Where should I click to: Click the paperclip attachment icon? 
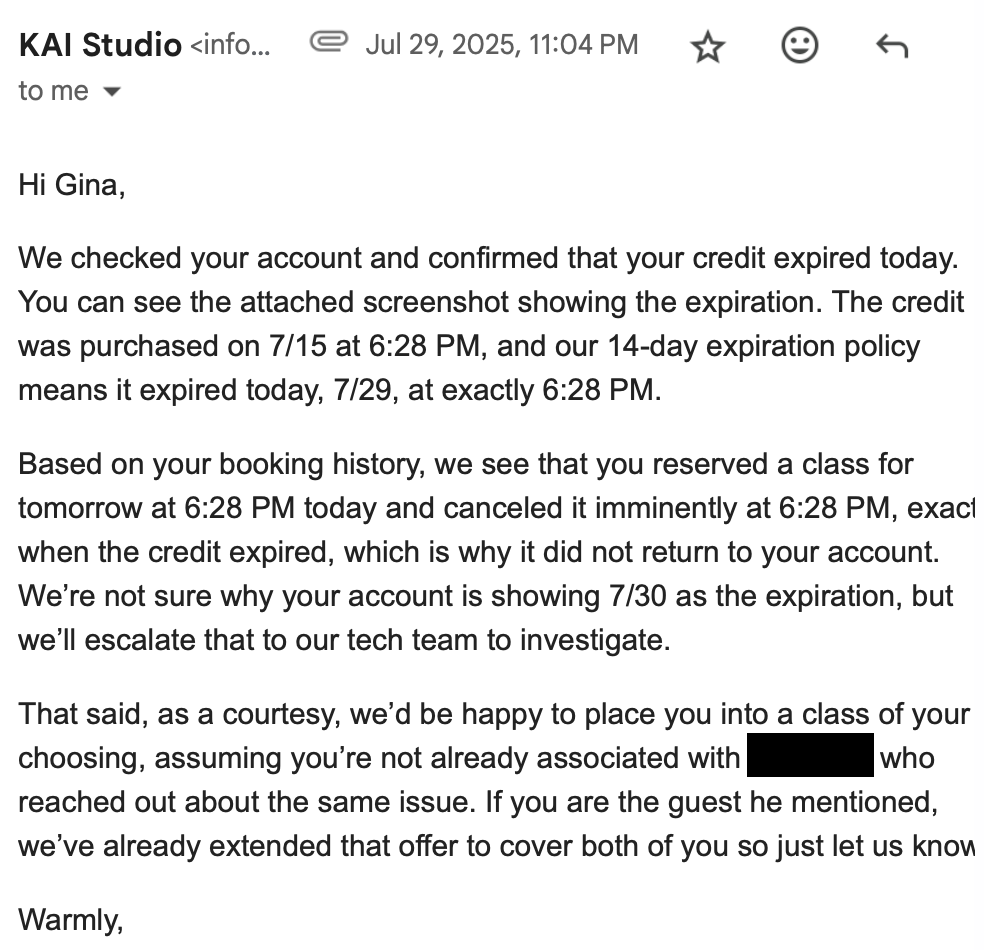click(328, 43)
